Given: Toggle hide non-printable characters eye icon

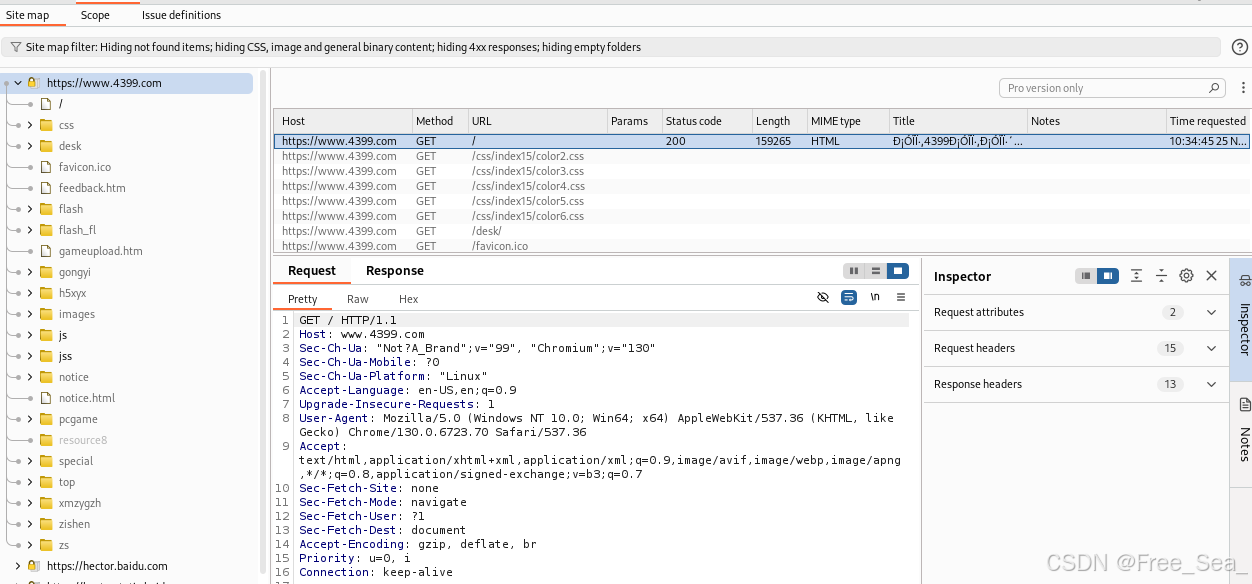Looking at the screenshot, I should [823, 297].
